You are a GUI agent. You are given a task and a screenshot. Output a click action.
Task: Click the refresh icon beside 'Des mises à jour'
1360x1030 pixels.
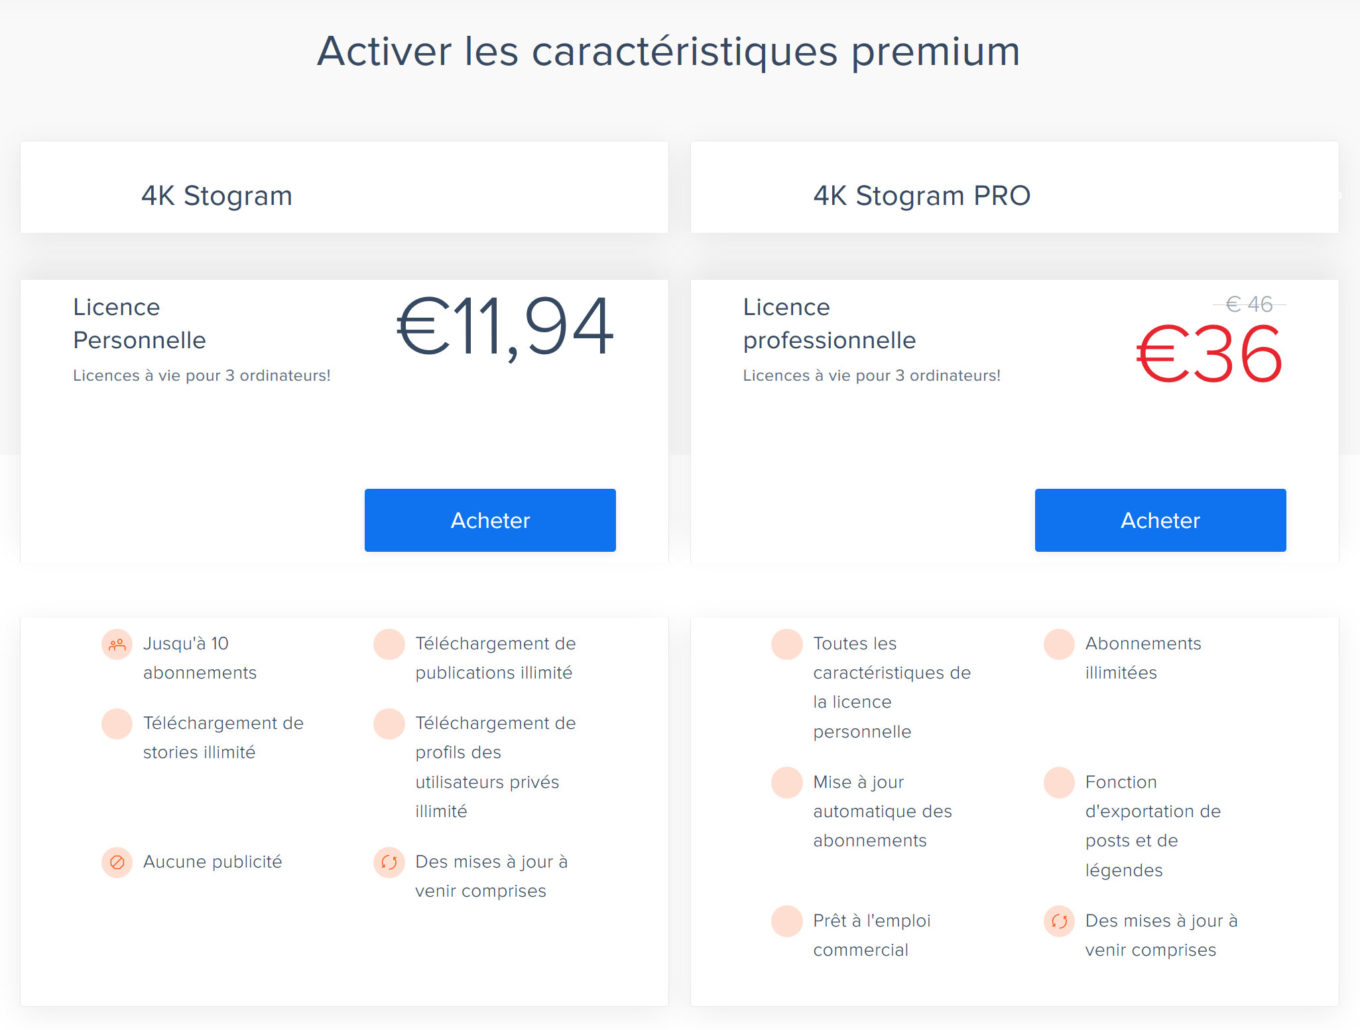coord(389,862)
